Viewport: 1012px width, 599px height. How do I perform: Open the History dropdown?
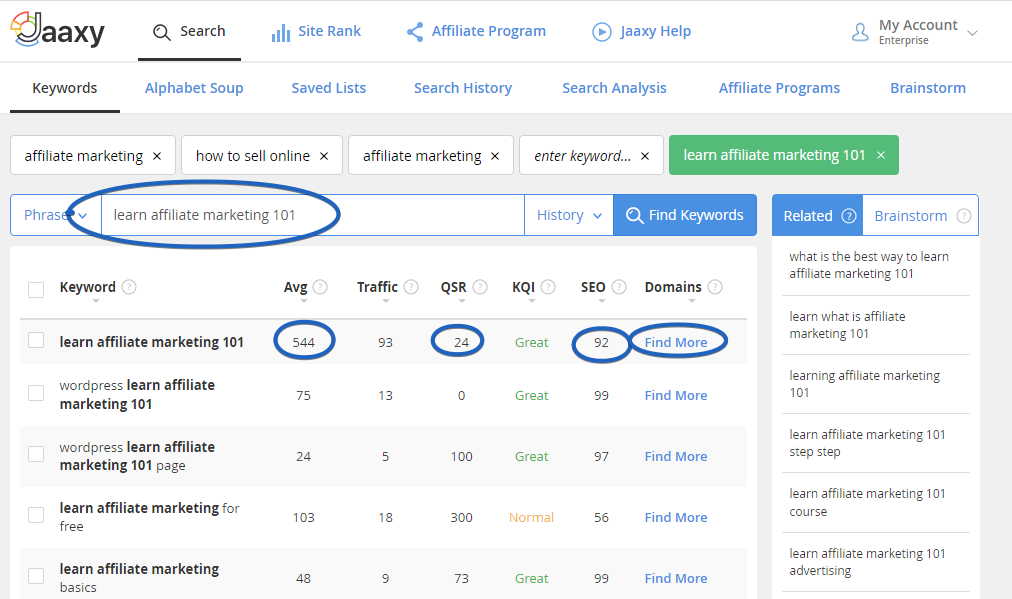tap(569, 215)
